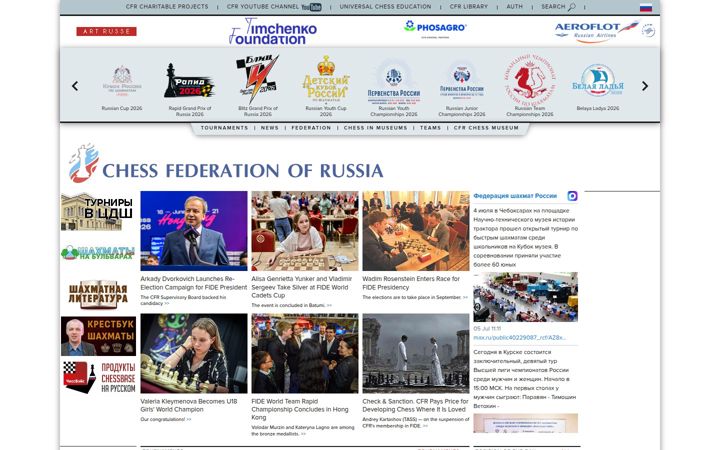
Task: Select Russian Team Championships 2026 logo
Action: 529,78
